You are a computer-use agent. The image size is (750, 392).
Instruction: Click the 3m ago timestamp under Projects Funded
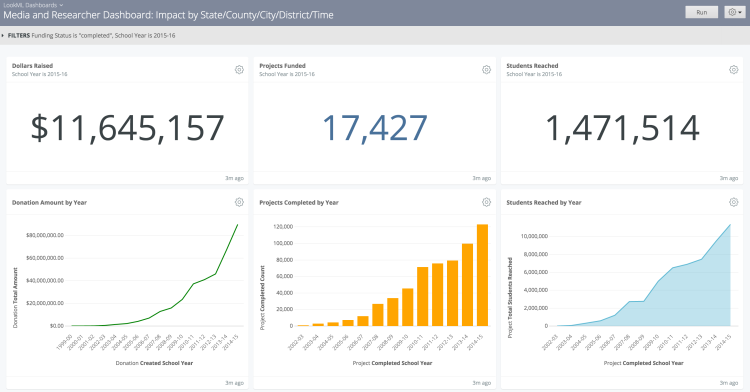pos(482,178)
